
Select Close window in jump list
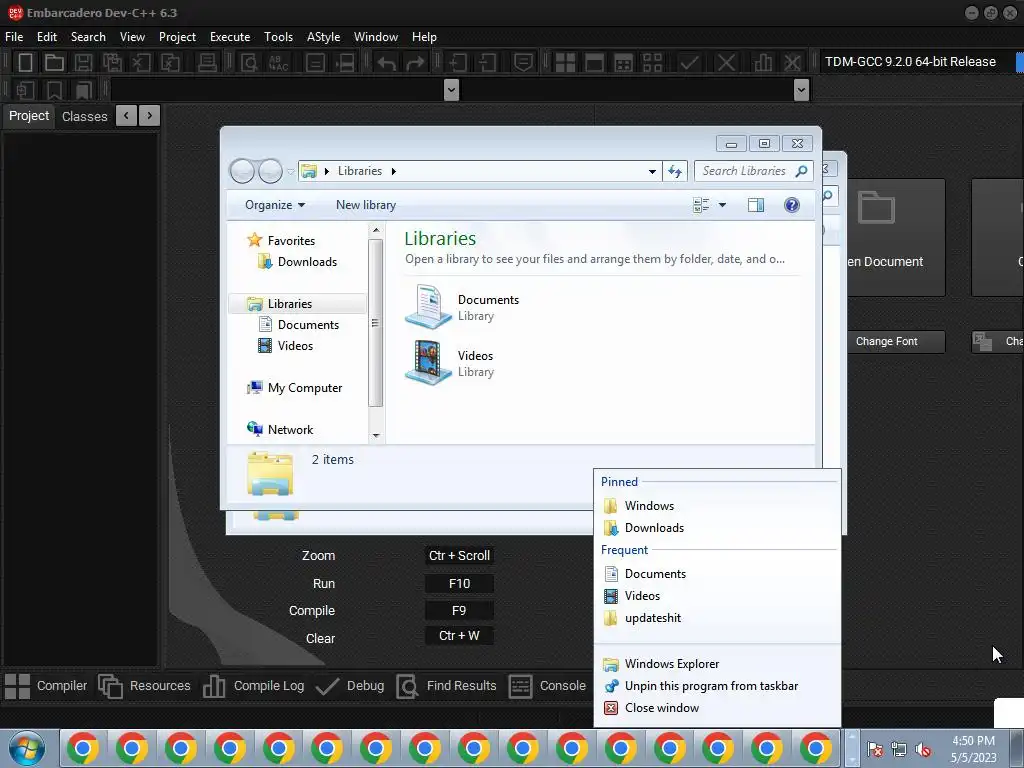pos(716,708)
